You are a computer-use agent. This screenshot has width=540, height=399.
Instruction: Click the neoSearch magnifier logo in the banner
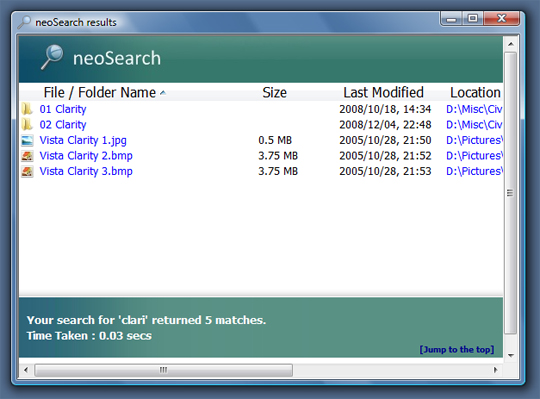(52, 57)
